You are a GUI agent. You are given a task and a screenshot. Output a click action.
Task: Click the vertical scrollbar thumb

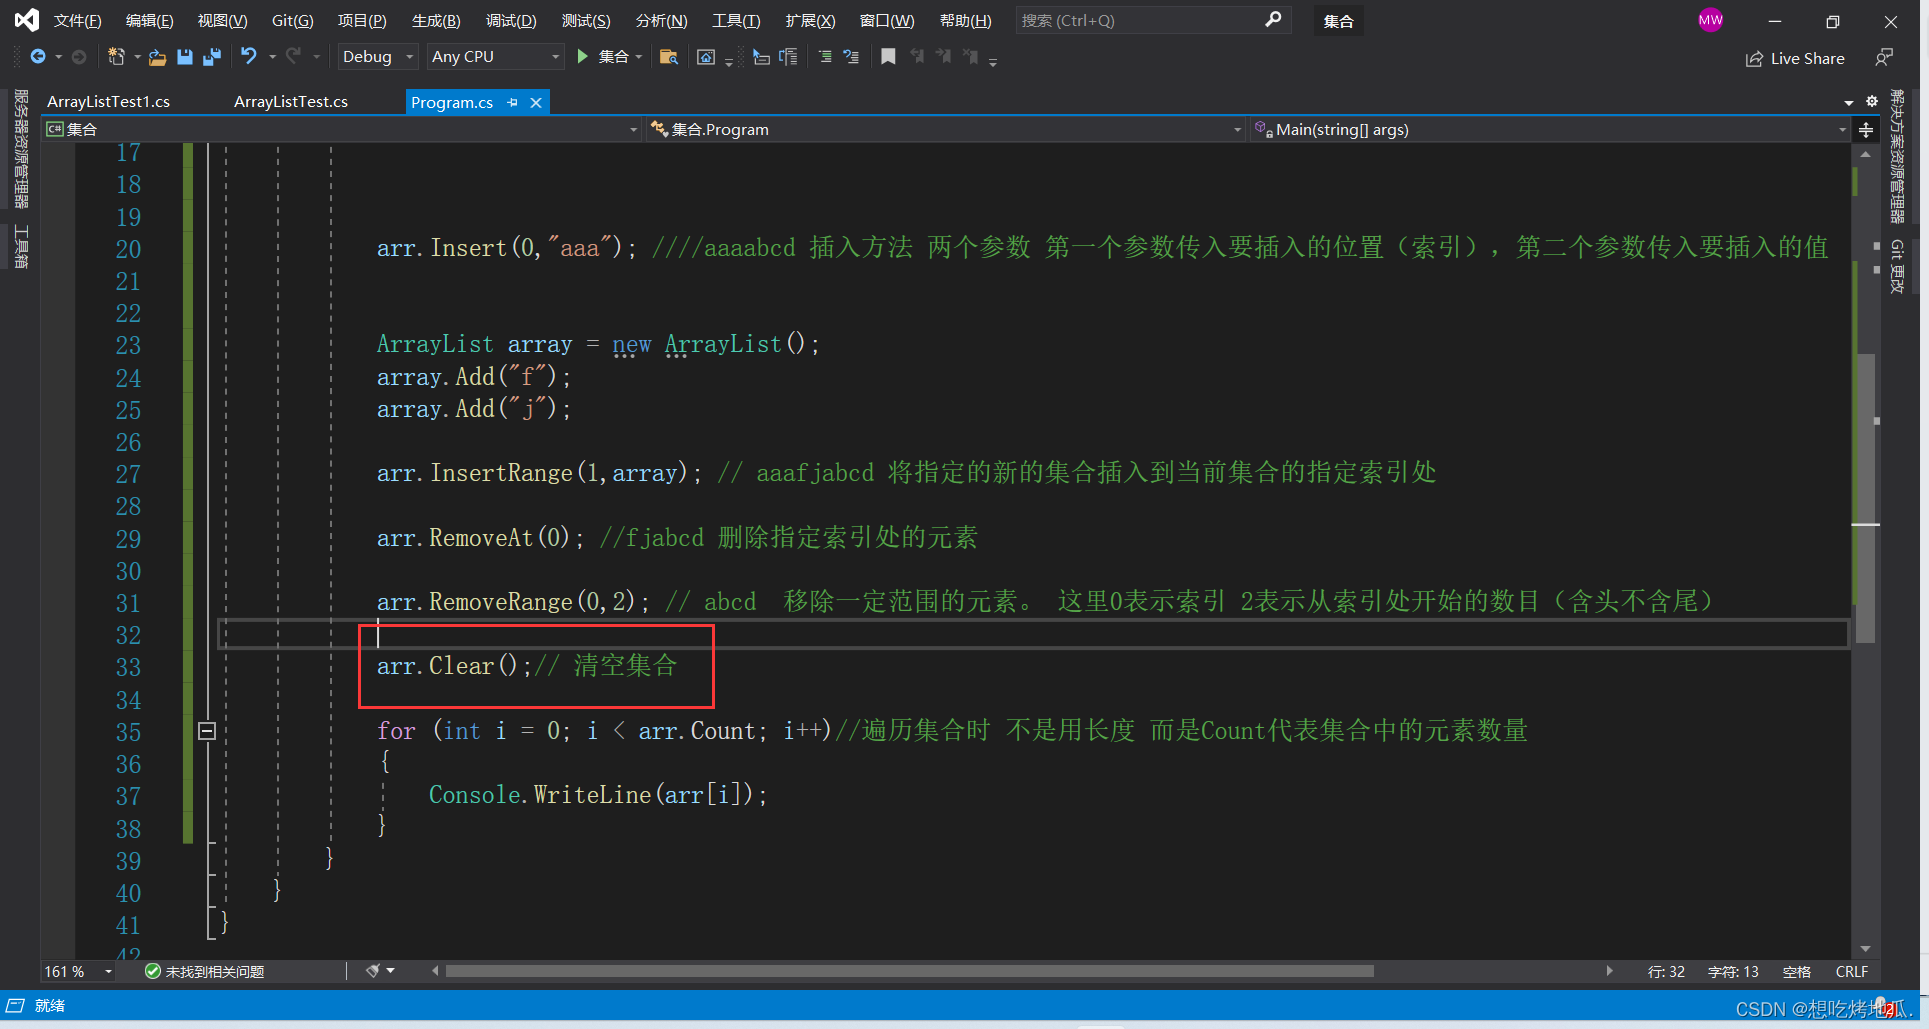click(1866, 499)
